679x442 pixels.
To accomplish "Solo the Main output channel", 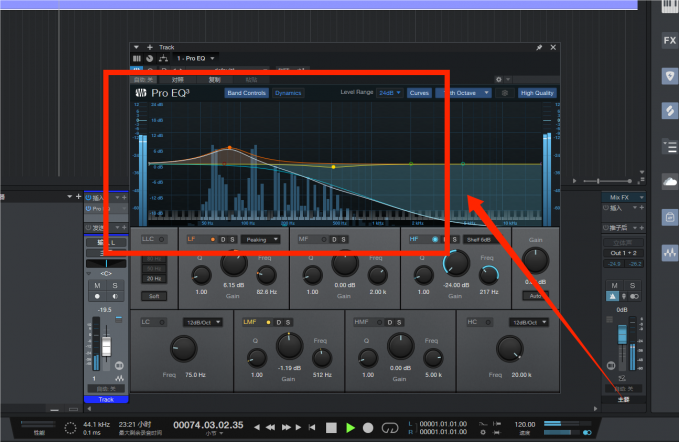I will coord(632,285).
